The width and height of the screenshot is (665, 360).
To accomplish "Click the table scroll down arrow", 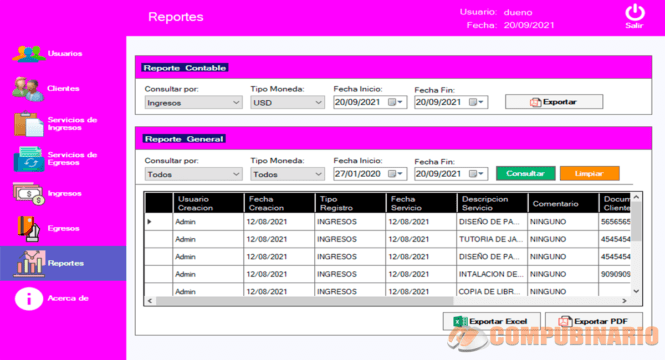I will pos(636,291).
